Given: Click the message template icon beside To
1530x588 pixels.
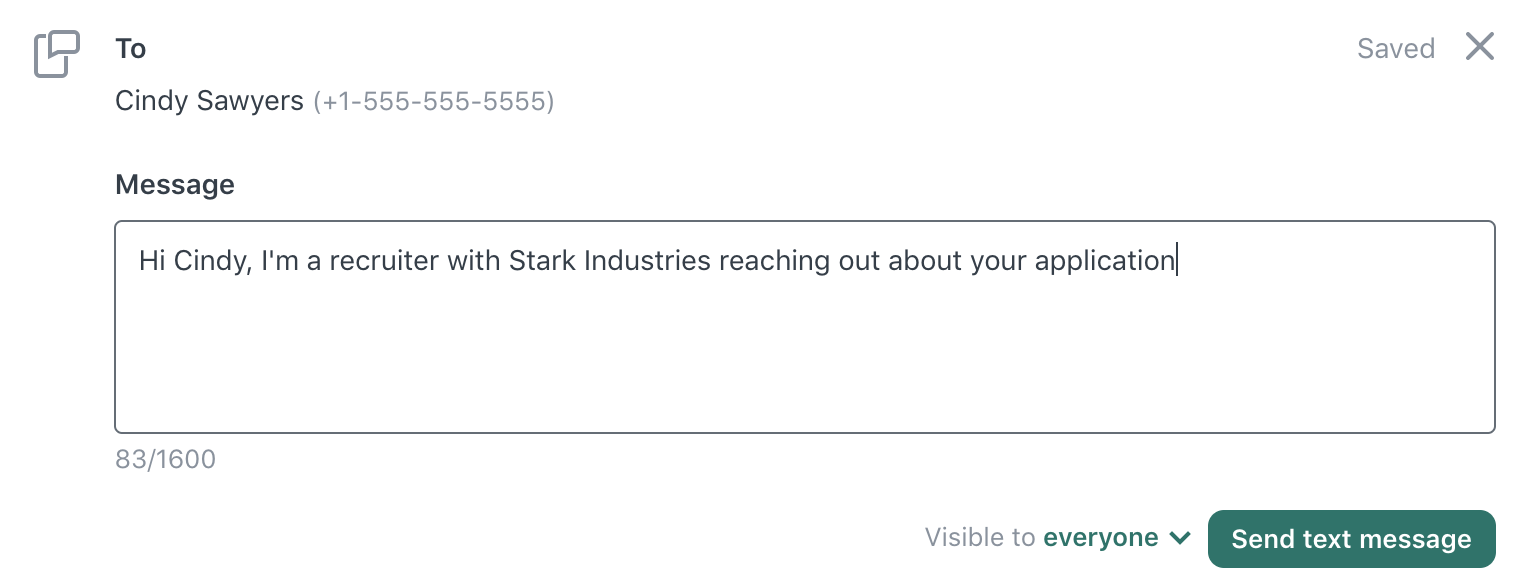Looking at the screenshot, I should 57,54.
